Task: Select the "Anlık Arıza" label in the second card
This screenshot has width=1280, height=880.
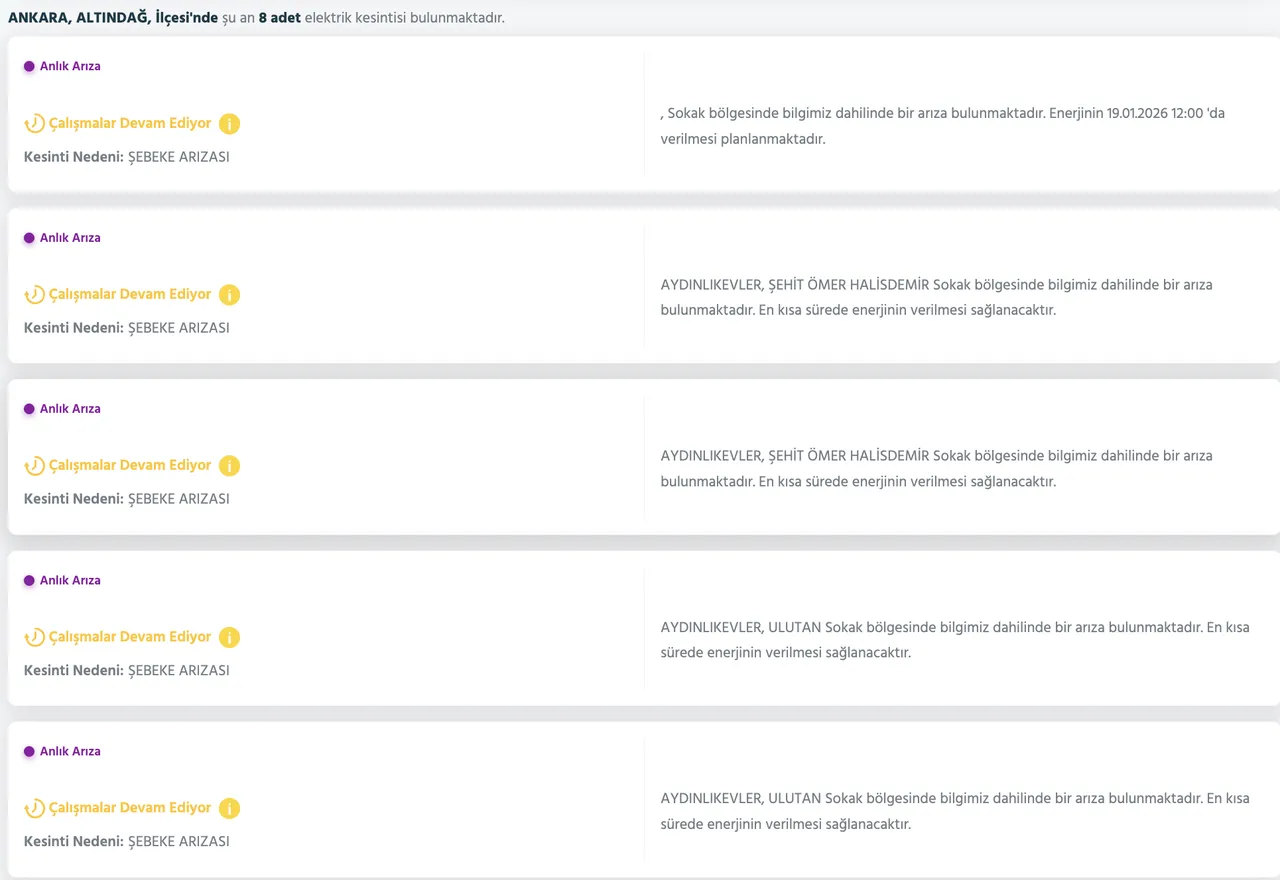Action: [x=70, y=238]
